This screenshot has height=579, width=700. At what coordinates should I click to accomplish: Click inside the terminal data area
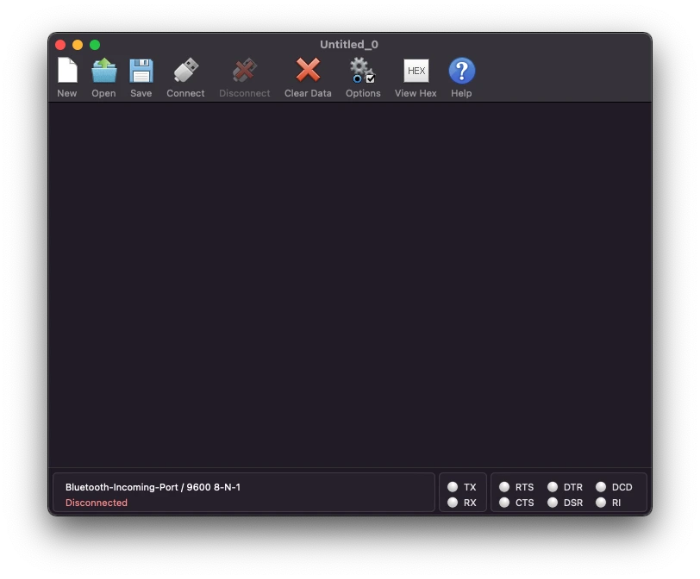350,285
